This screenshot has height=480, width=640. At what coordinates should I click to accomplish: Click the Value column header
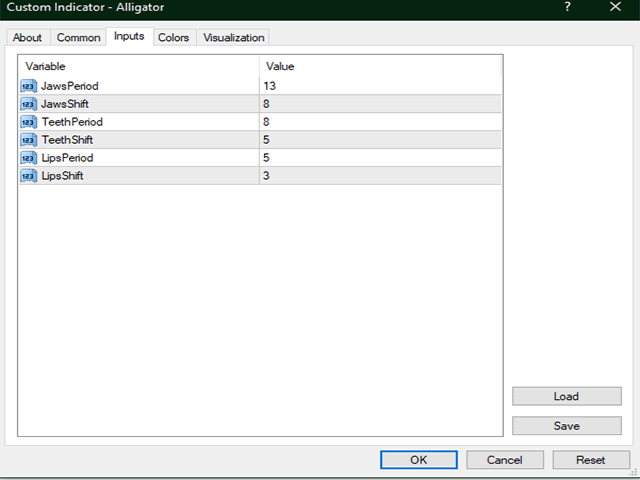380,66
